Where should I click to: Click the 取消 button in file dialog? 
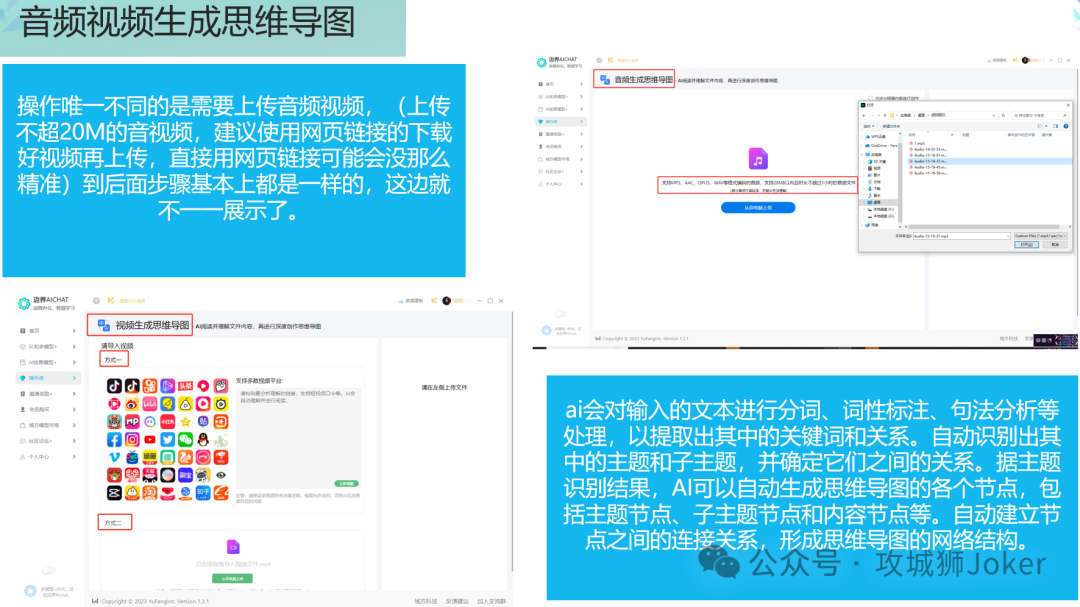pos(1055,245)
